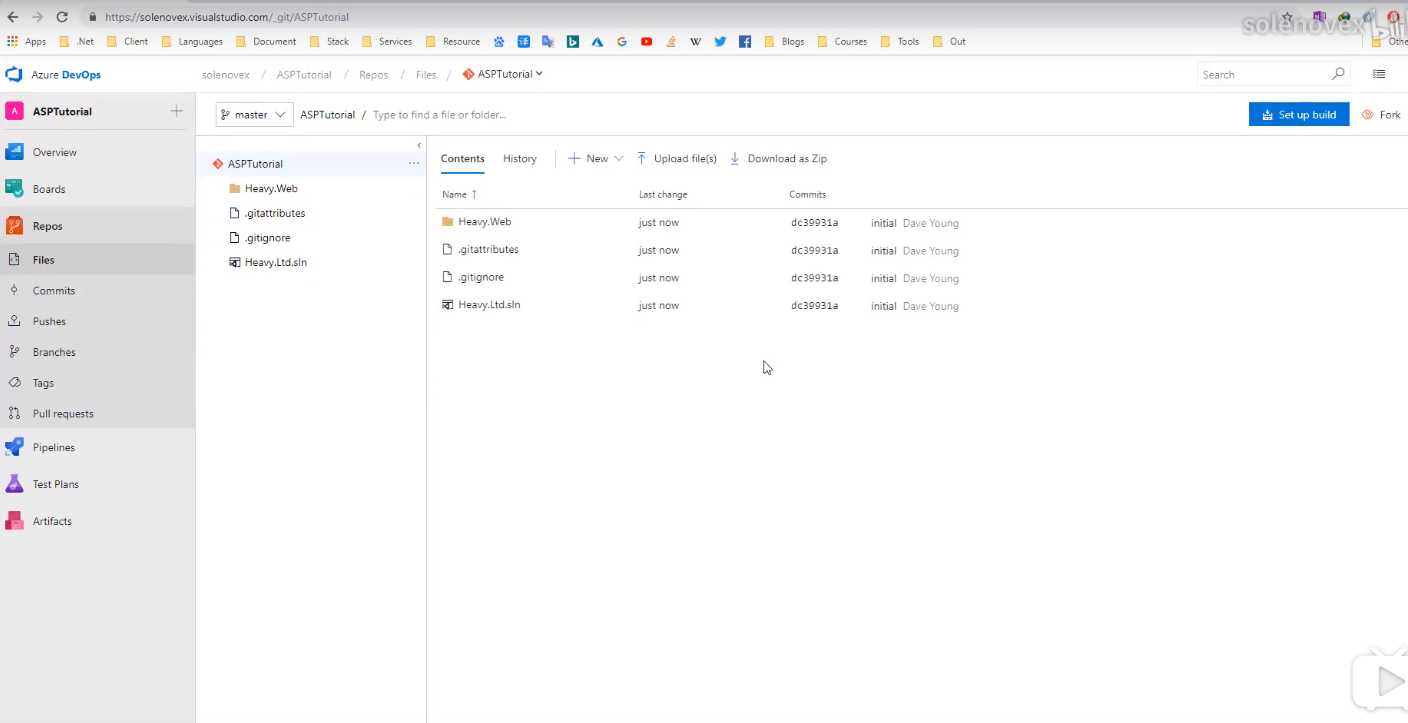Click Upload file(s)
The height and width of the screenshot is (723, 1408).
pos(677,158)
